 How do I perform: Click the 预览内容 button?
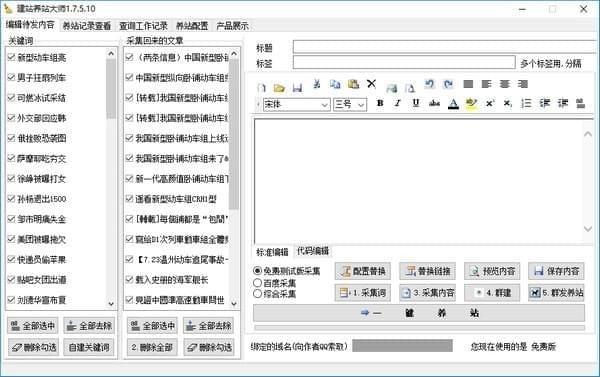tap(492, 271)
